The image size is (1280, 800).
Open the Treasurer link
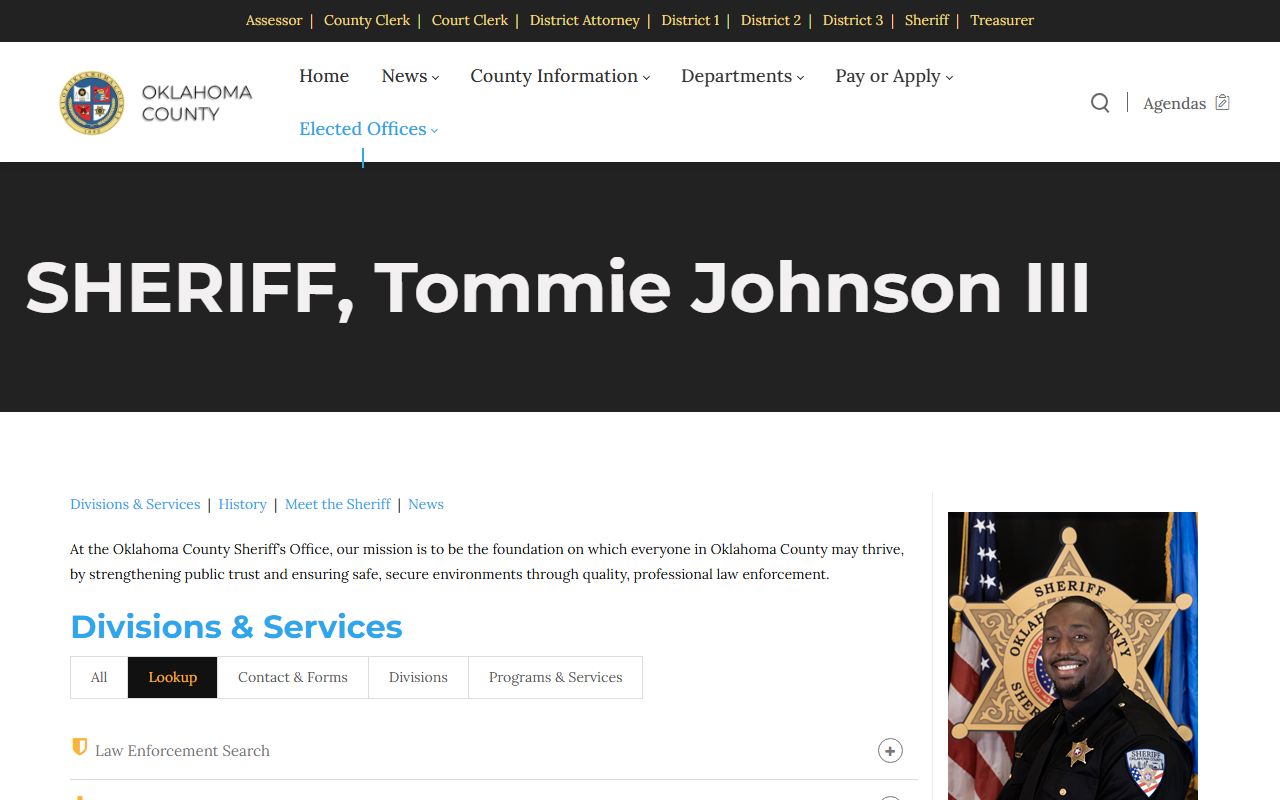[x=1002, y=20]
